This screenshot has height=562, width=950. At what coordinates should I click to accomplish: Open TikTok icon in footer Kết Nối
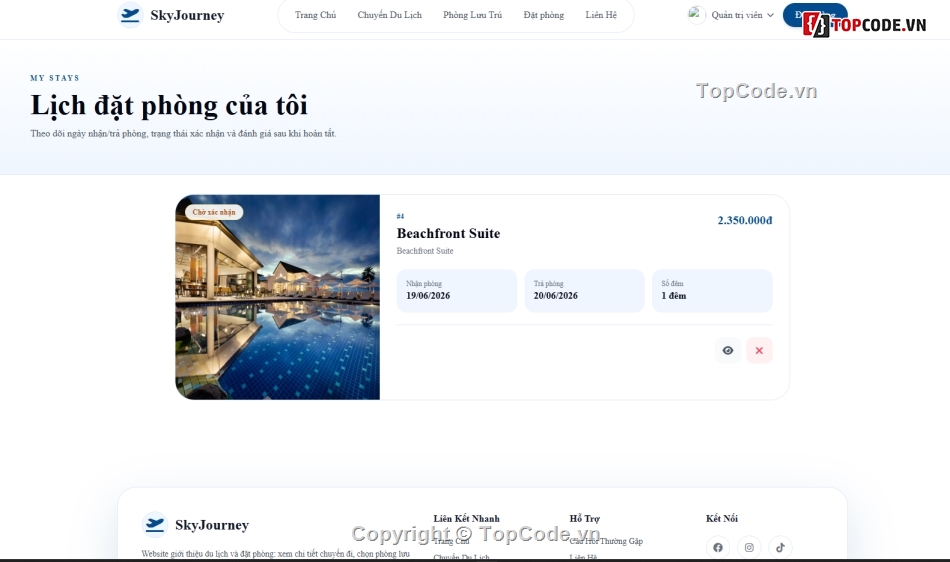click(x=780, y=547)
